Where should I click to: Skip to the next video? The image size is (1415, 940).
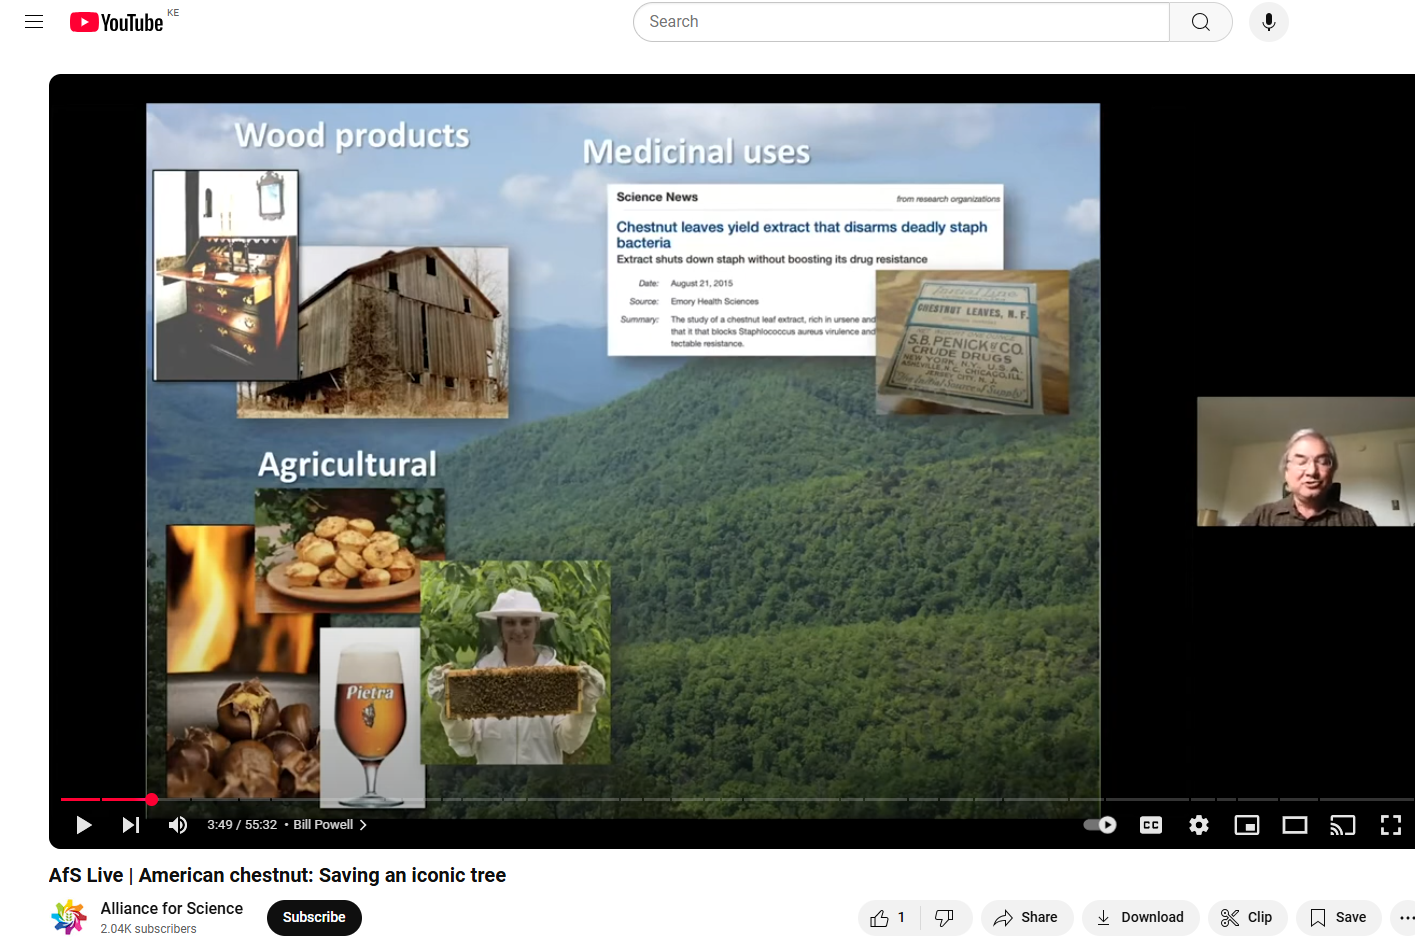[131, 825]
